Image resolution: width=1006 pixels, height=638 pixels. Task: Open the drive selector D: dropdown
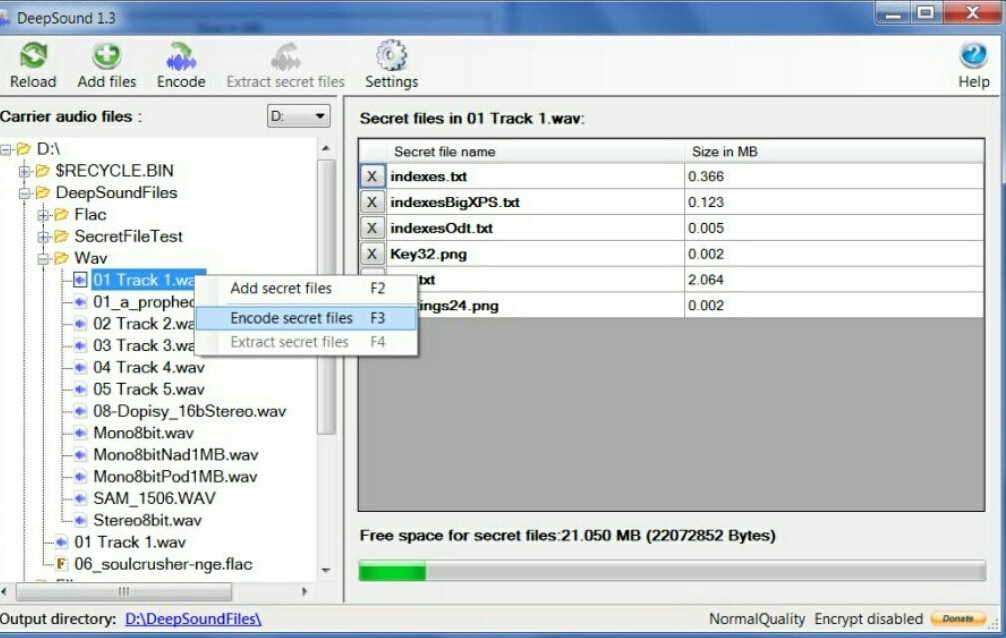(299, 117)
